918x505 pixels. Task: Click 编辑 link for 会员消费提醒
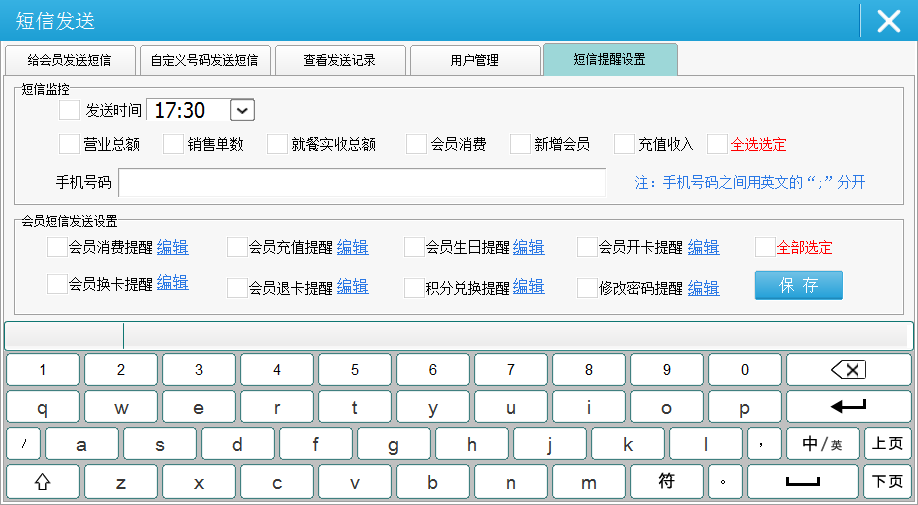point(172,247)
